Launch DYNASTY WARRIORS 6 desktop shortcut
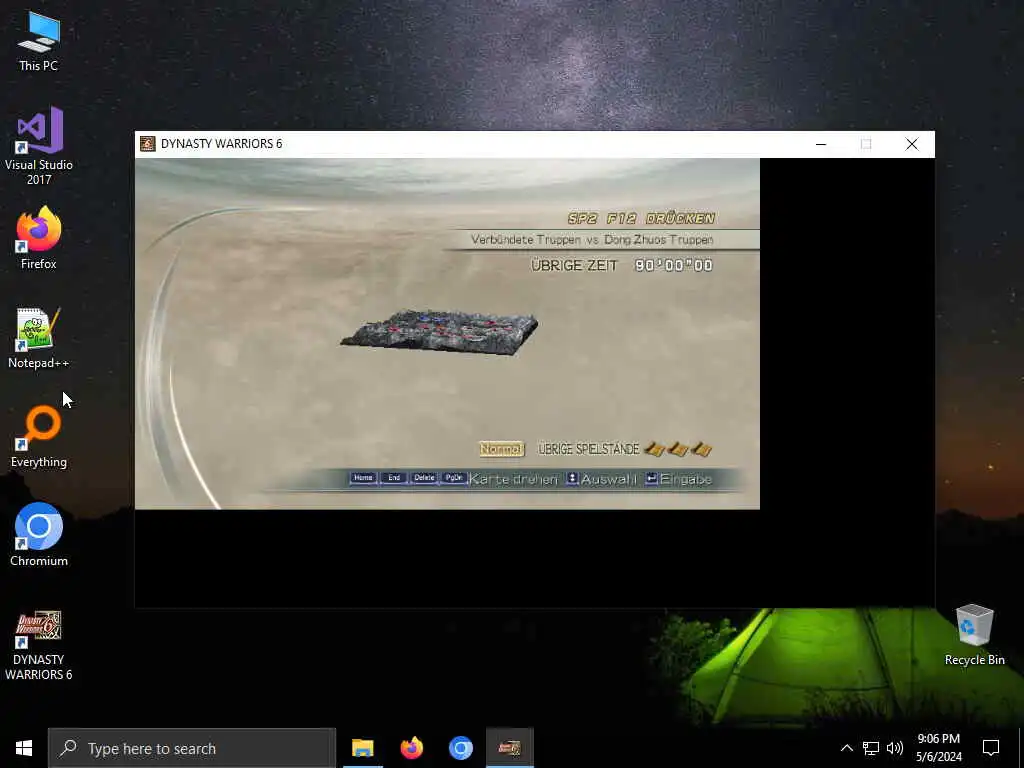 39,645
